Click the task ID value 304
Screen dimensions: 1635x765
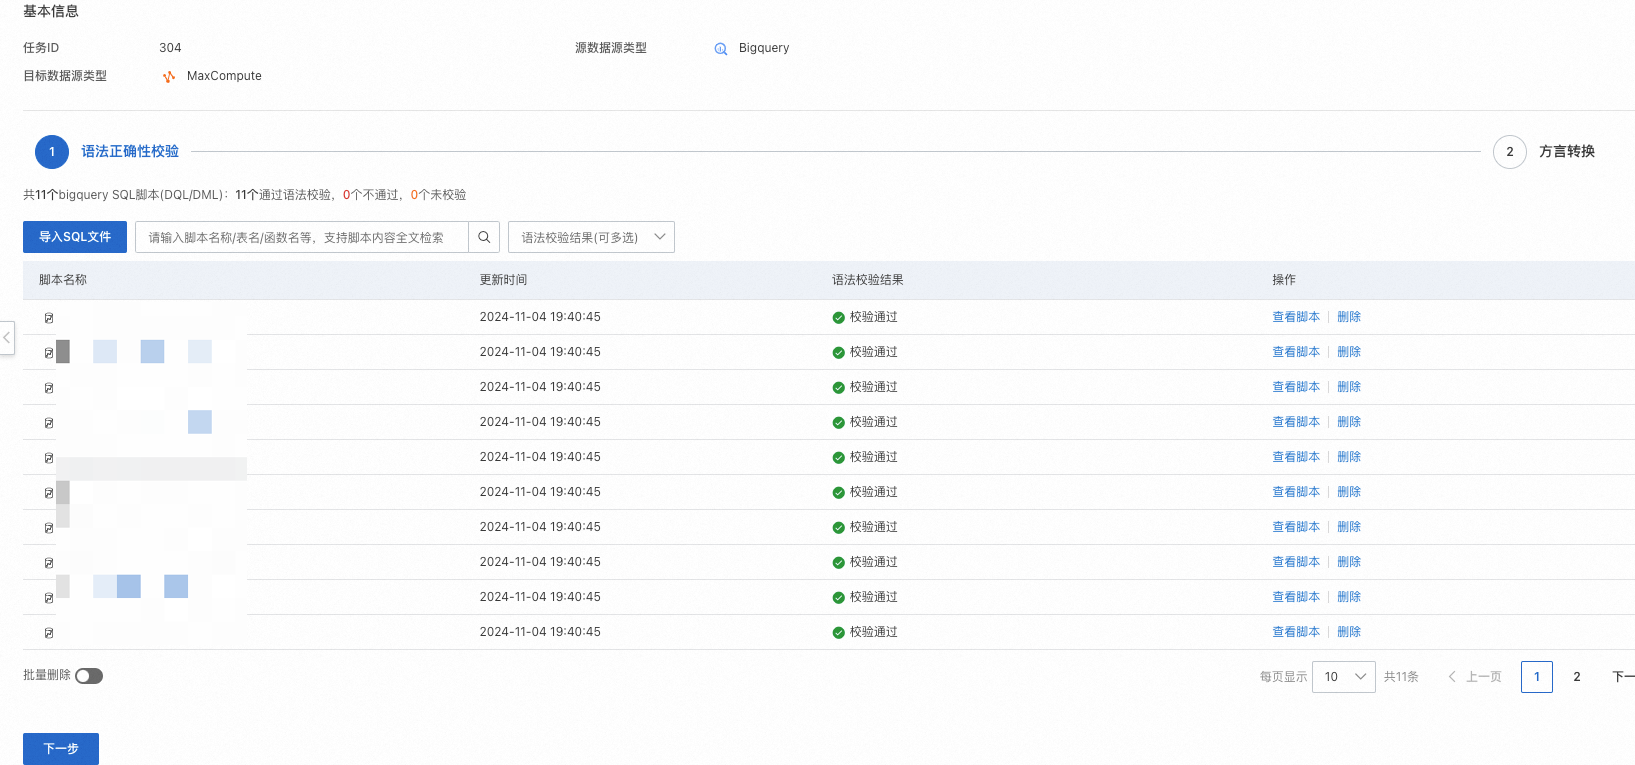pyautogui.click(x=170, y=48)
